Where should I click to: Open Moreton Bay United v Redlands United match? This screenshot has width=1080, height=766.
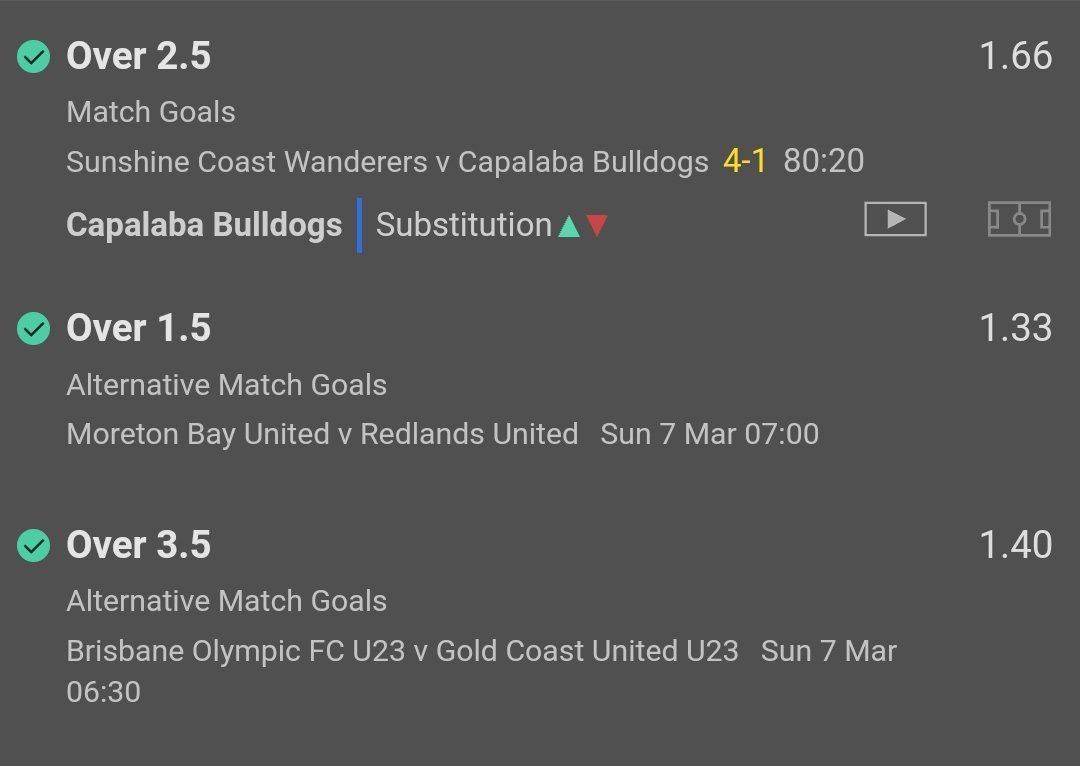click(x=322, y=434)
